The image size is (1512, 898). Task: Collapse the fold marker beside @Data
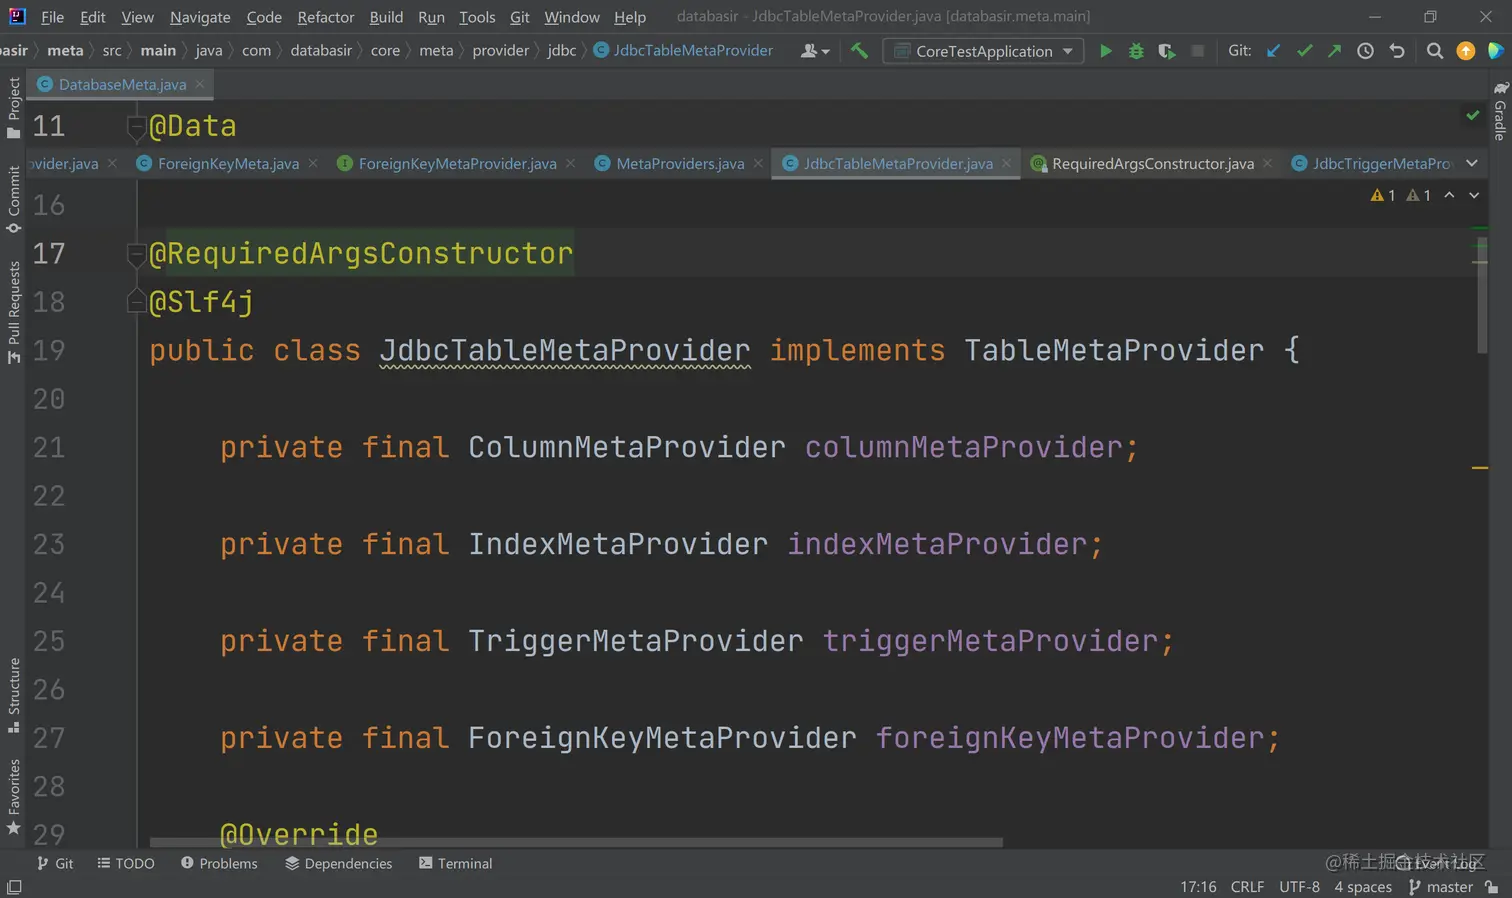pyautogui.click(x=137, y=126)
